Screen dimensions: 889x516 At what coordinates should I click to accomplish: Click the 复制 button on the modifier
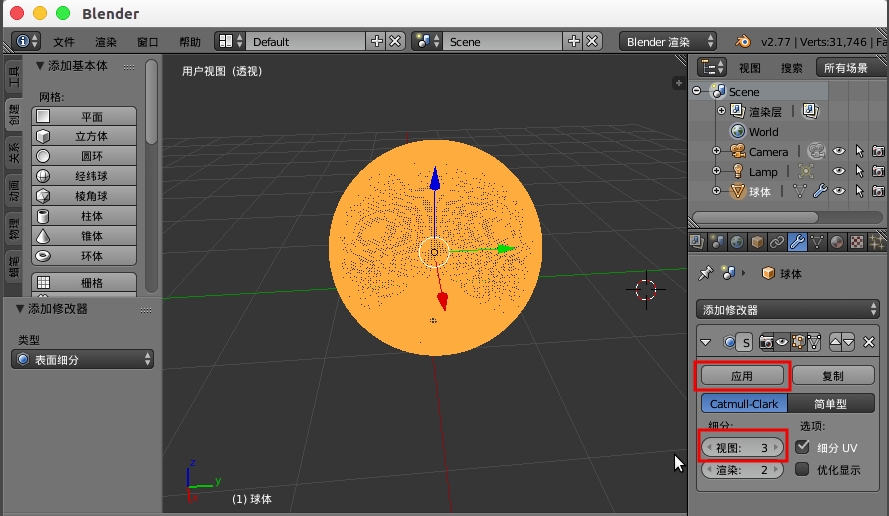click(x=832, y=376)
